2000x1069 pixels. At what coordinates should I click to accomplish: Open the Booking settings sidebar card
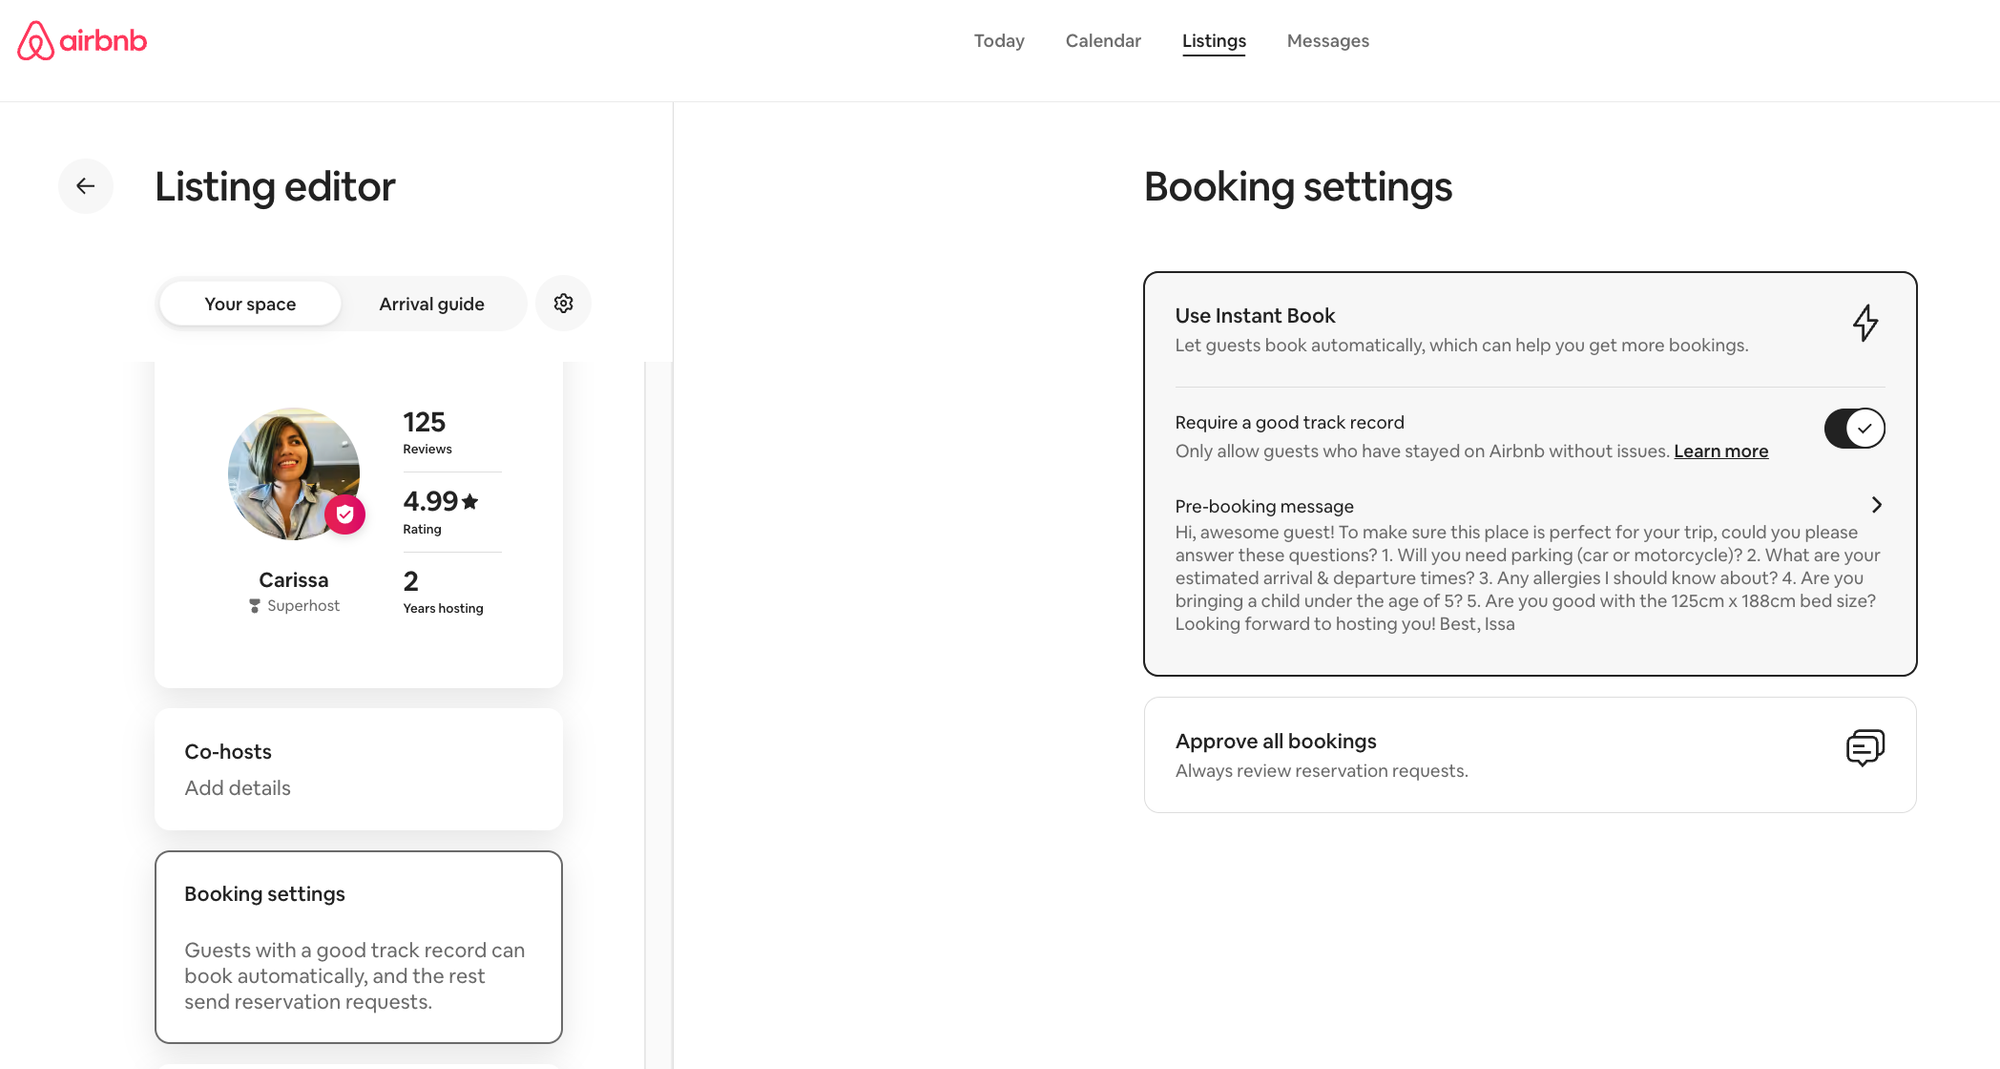point(359,947)
